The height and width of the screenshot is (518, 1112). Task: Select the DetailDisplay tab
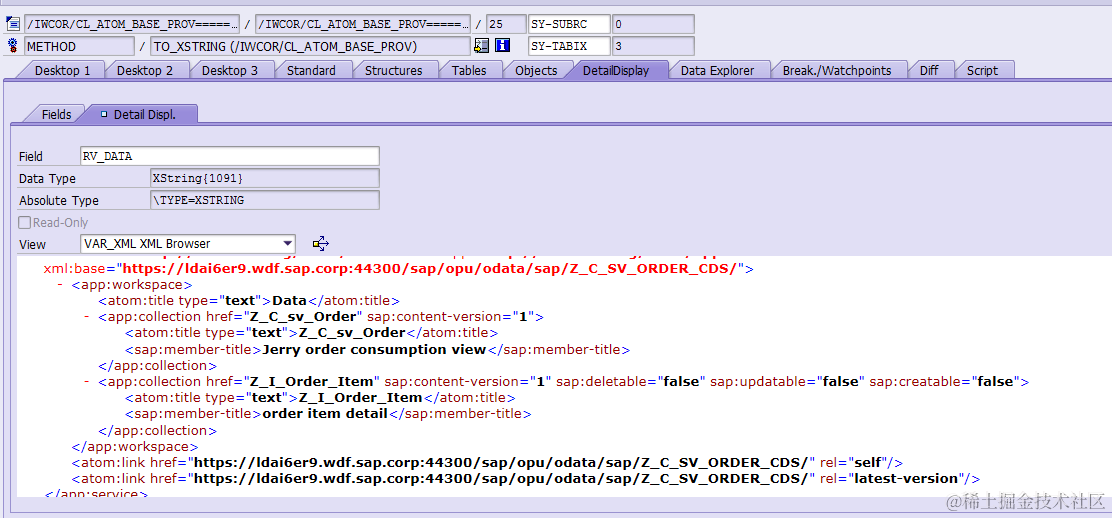pyautogui.click(x=616, y=70)
